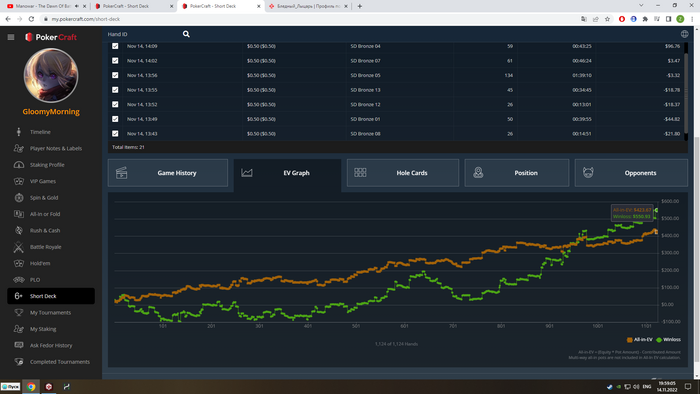Open the Opponents tab
700x394 pixels.
631,173
